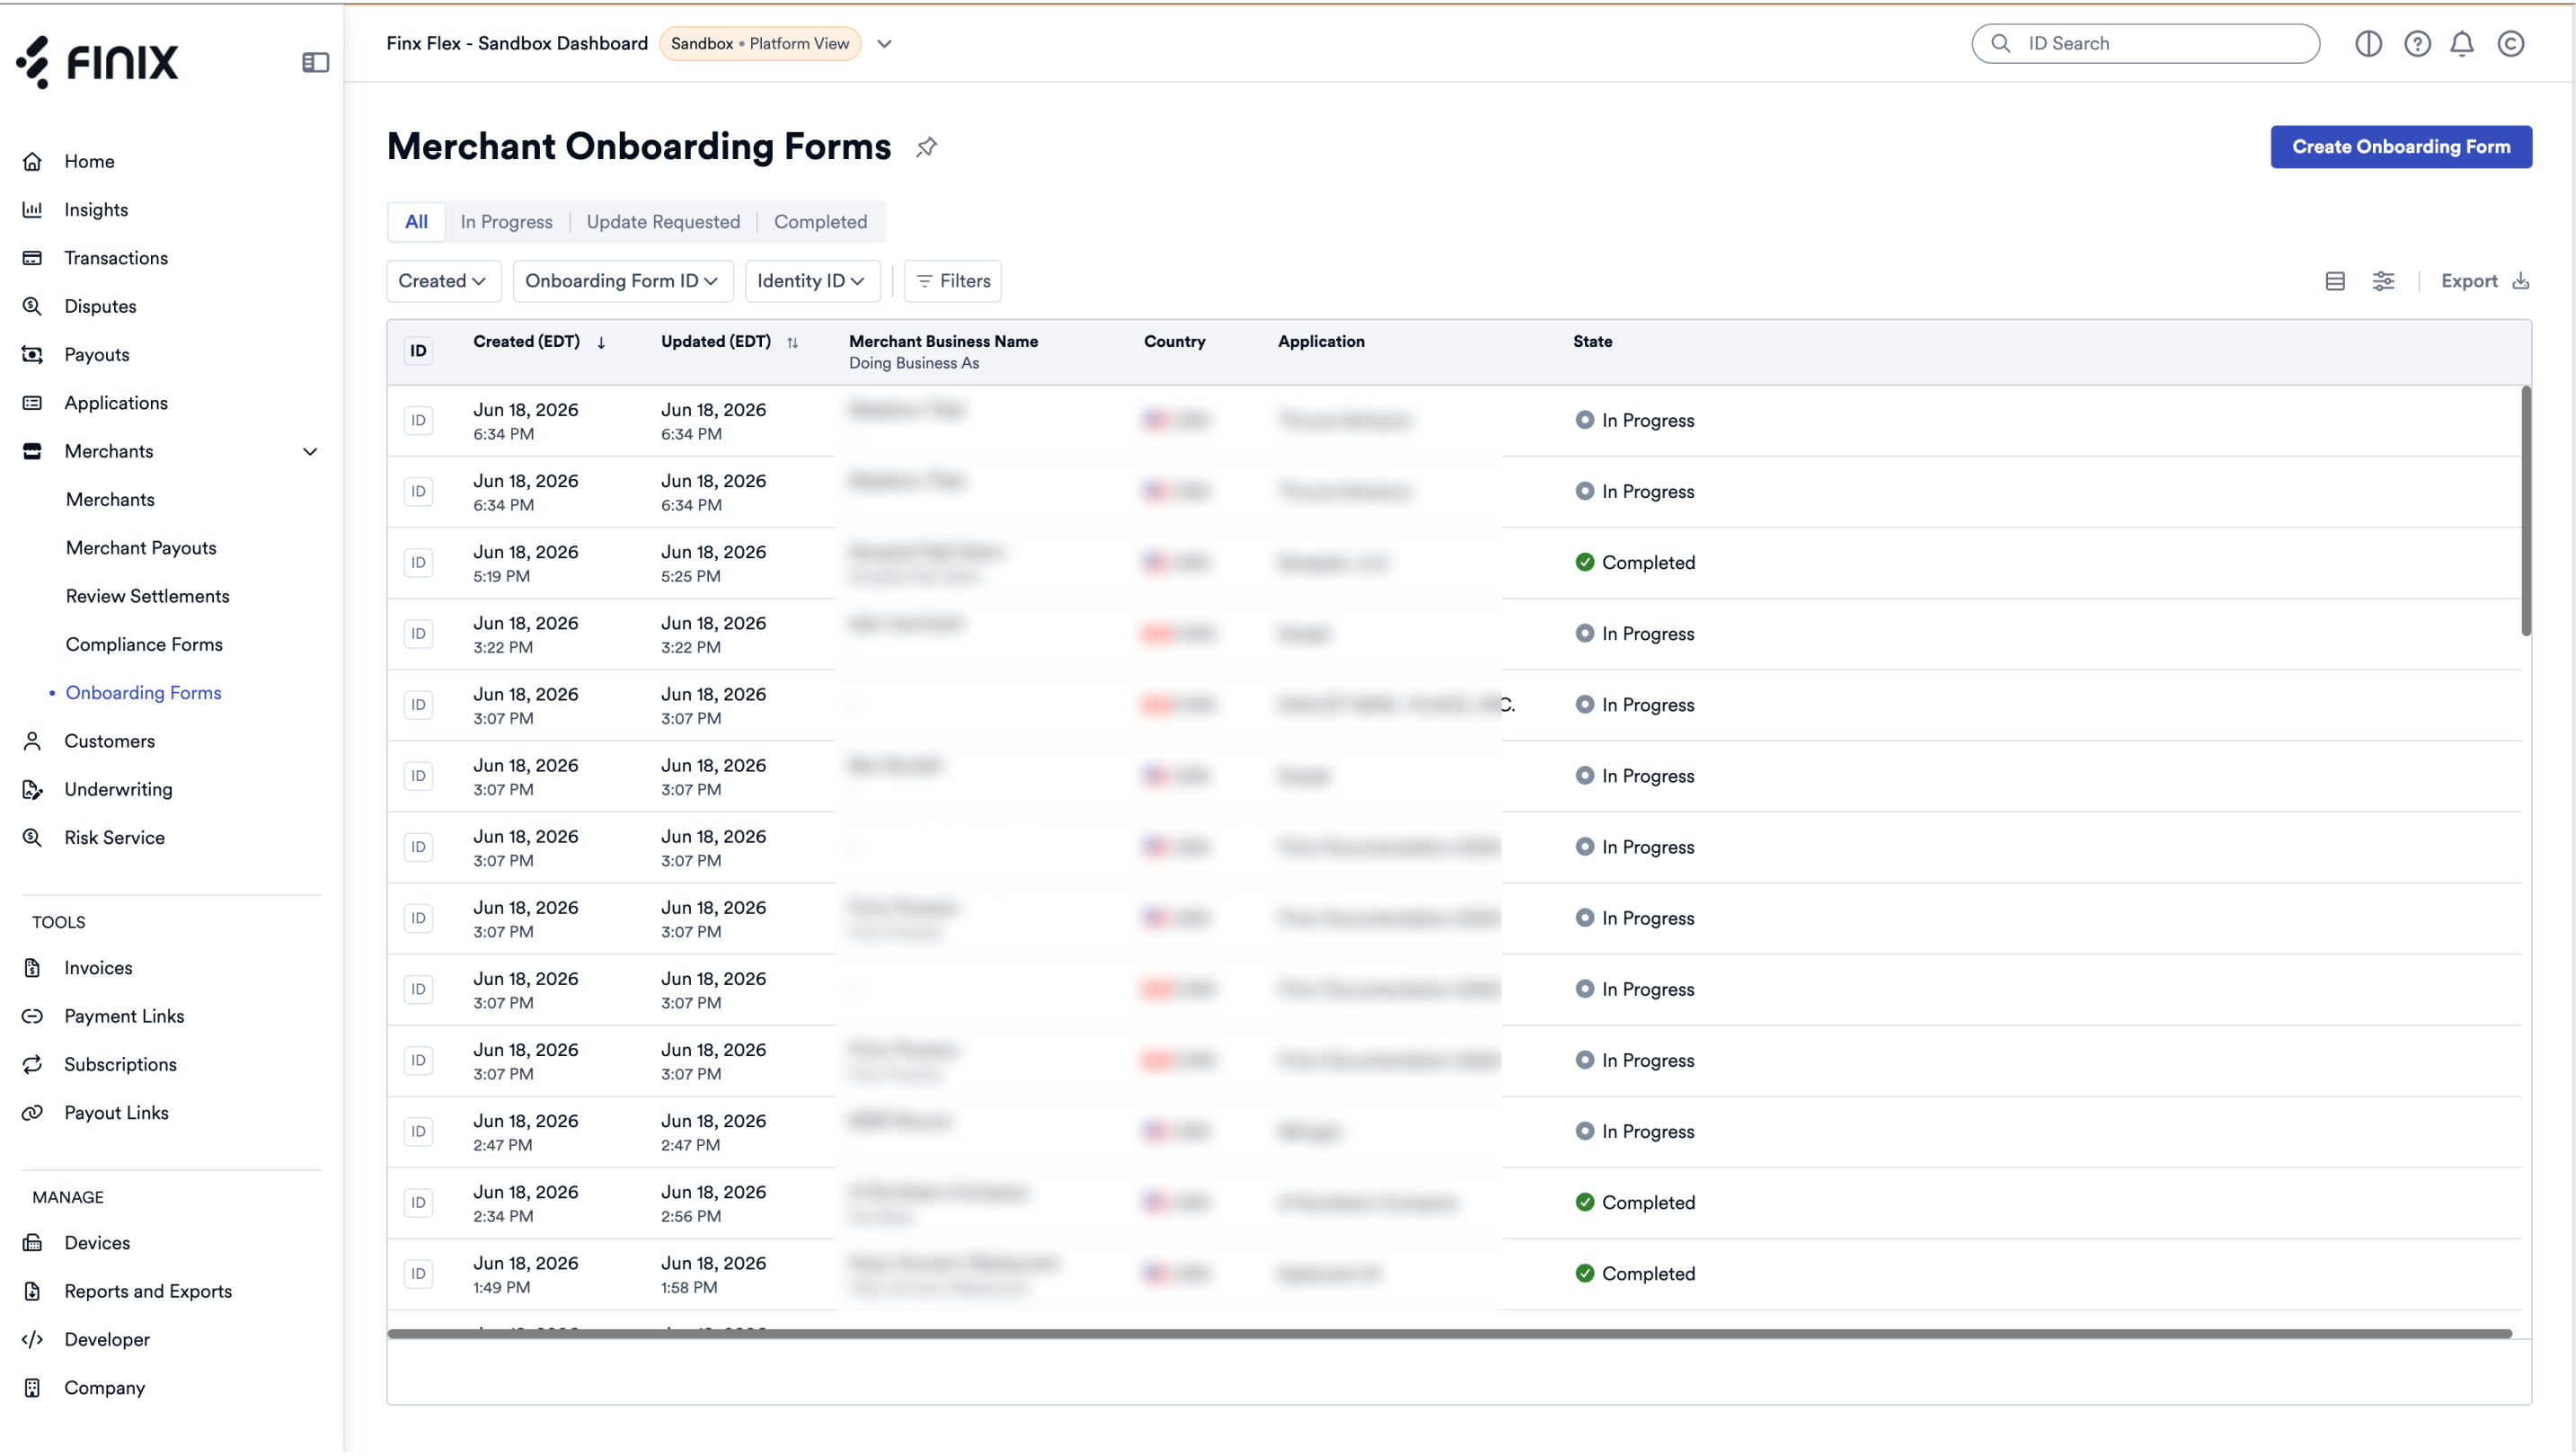Collapse the Merchants sidebar section
Viewport: 2576px width, 1456px height.
coord(310,452)
